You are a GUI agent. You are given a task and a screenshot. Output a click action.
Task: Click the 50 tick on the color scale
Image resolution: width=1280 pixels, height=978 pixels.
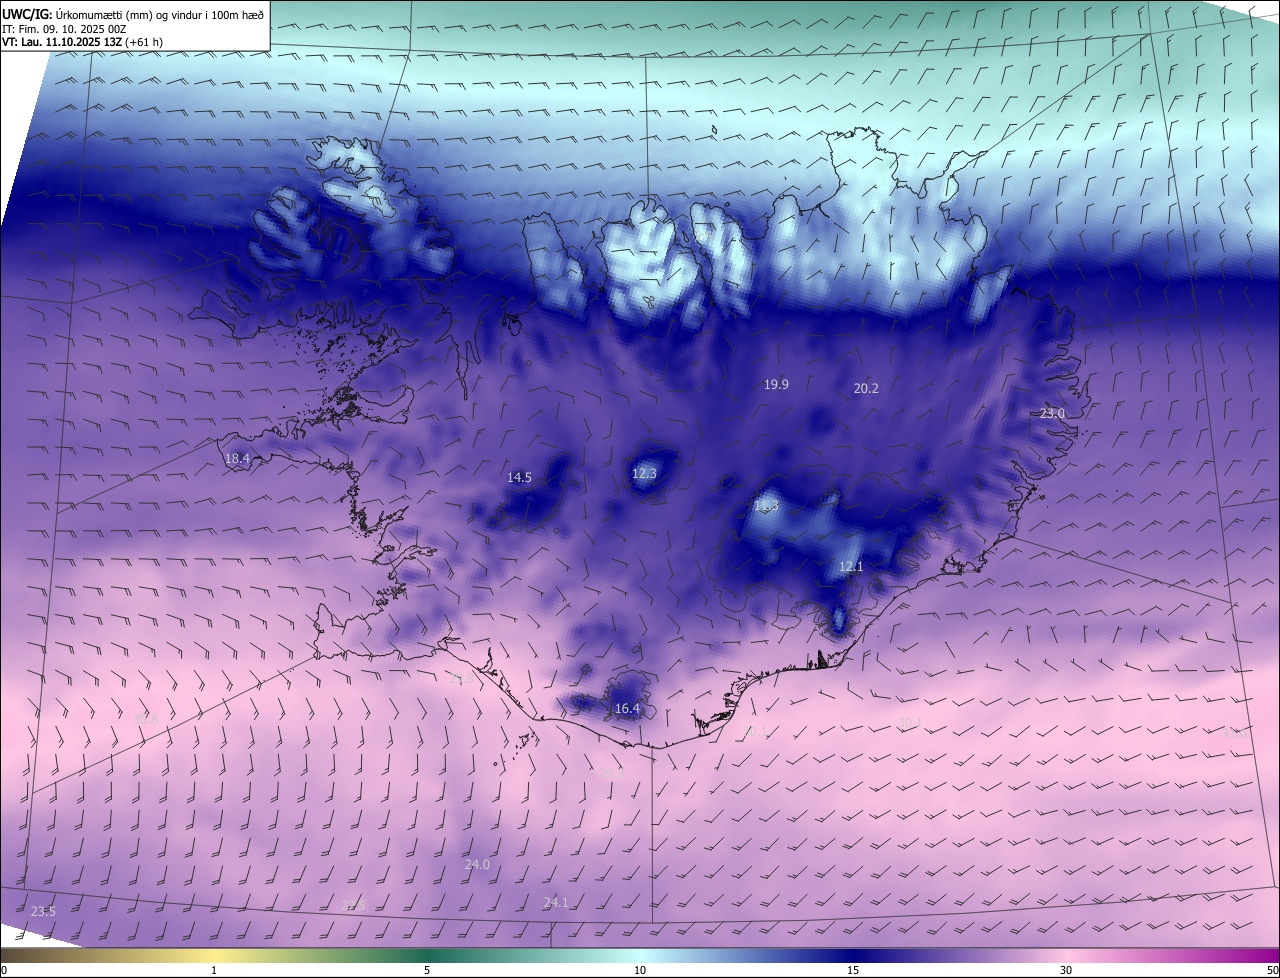1272,970
